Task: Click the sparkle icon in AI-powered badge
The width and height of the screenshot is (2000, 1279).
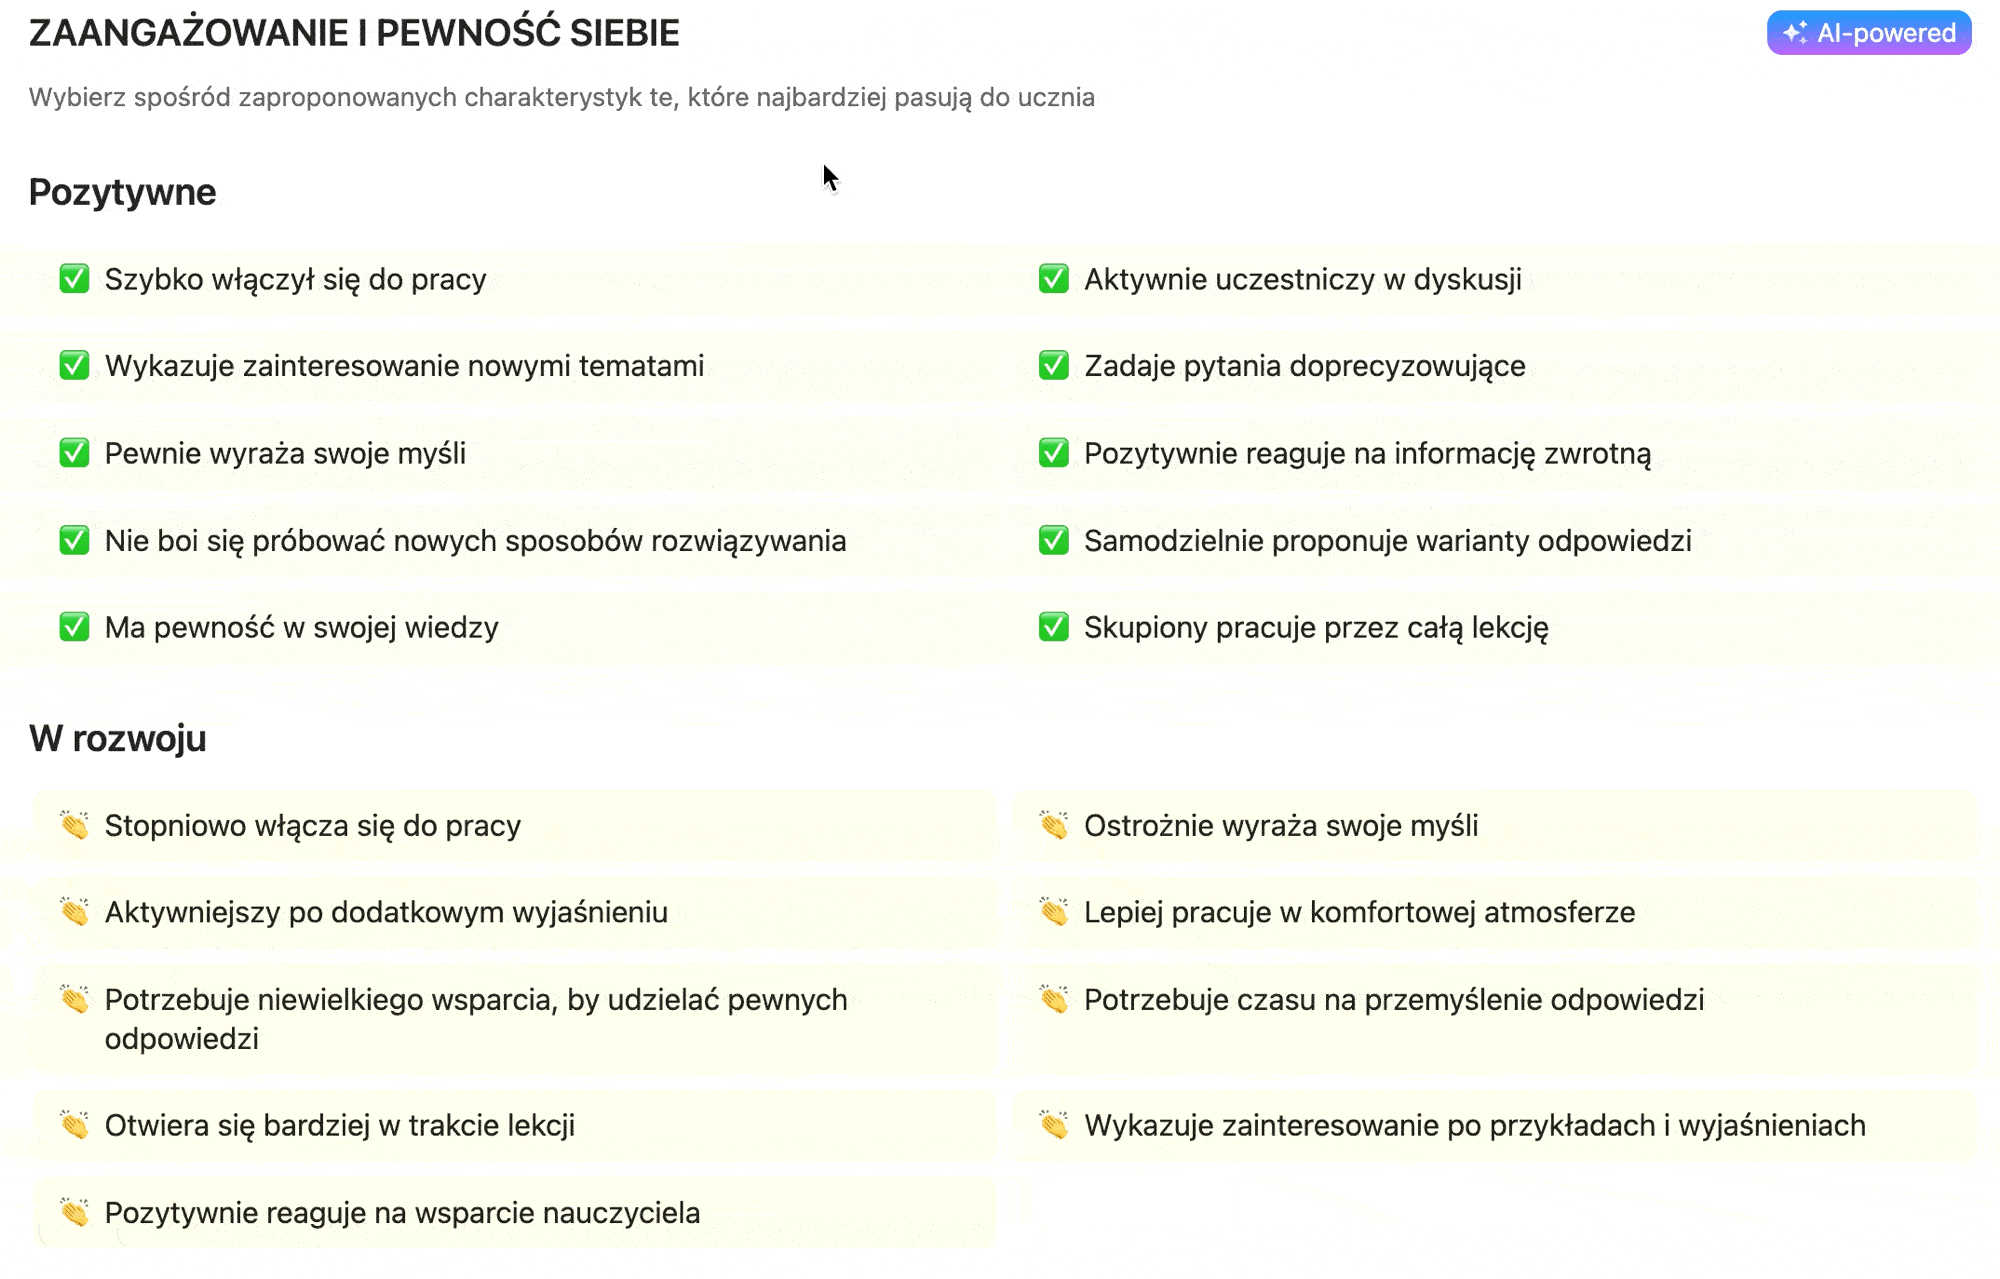Action: point(1795,33)
